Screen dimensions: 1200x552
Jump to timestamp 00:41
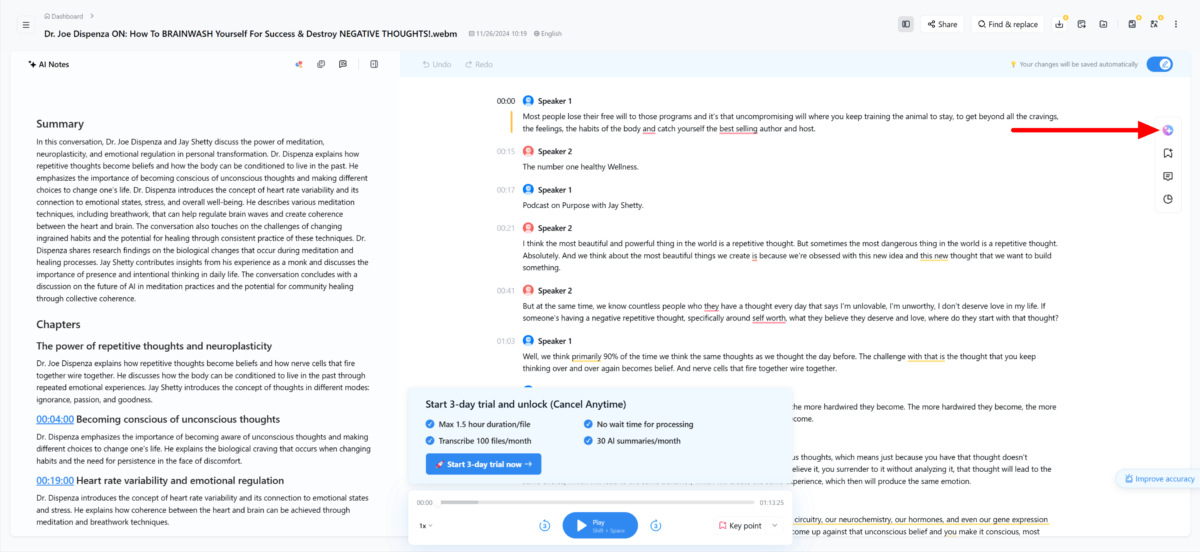click(x=506, y=290)
